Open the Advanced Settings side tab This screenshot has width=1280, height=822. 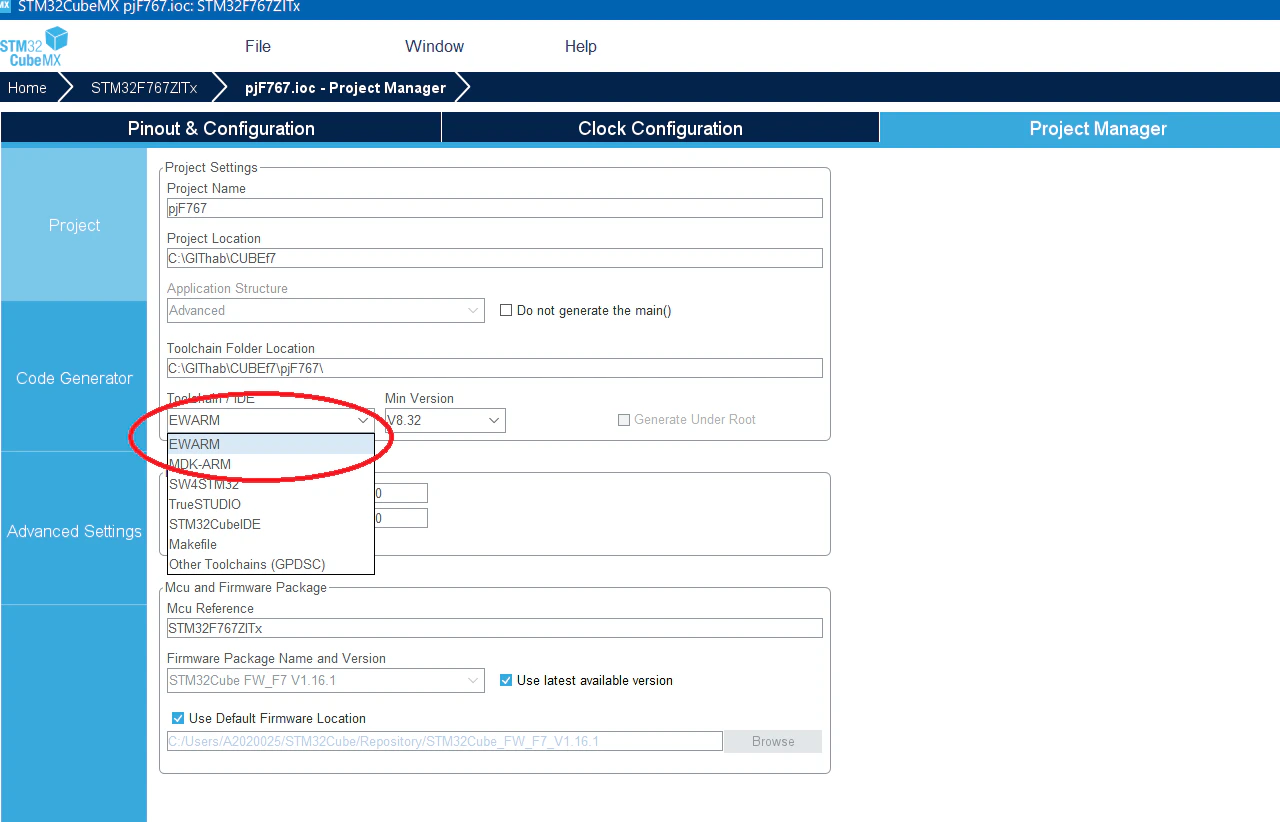pos(74,531)
